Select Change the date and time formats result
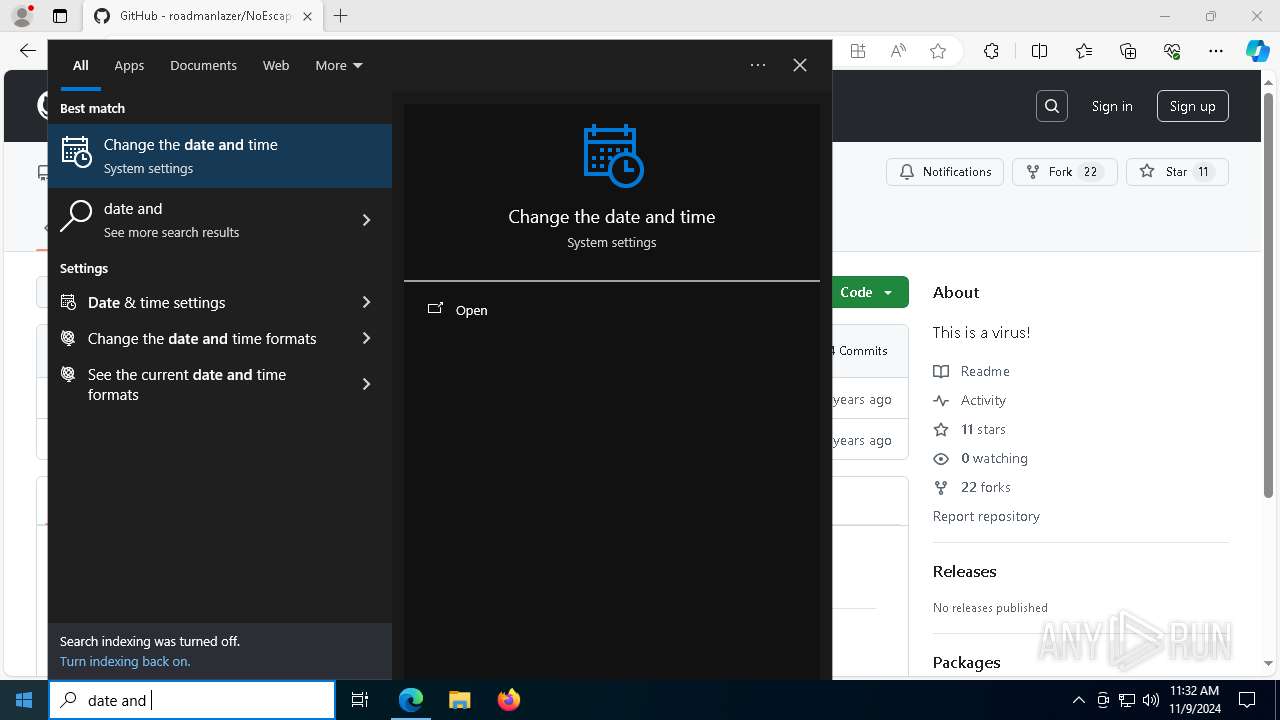The width and height of the screenshot is (1280, 720). pos(220,338)
